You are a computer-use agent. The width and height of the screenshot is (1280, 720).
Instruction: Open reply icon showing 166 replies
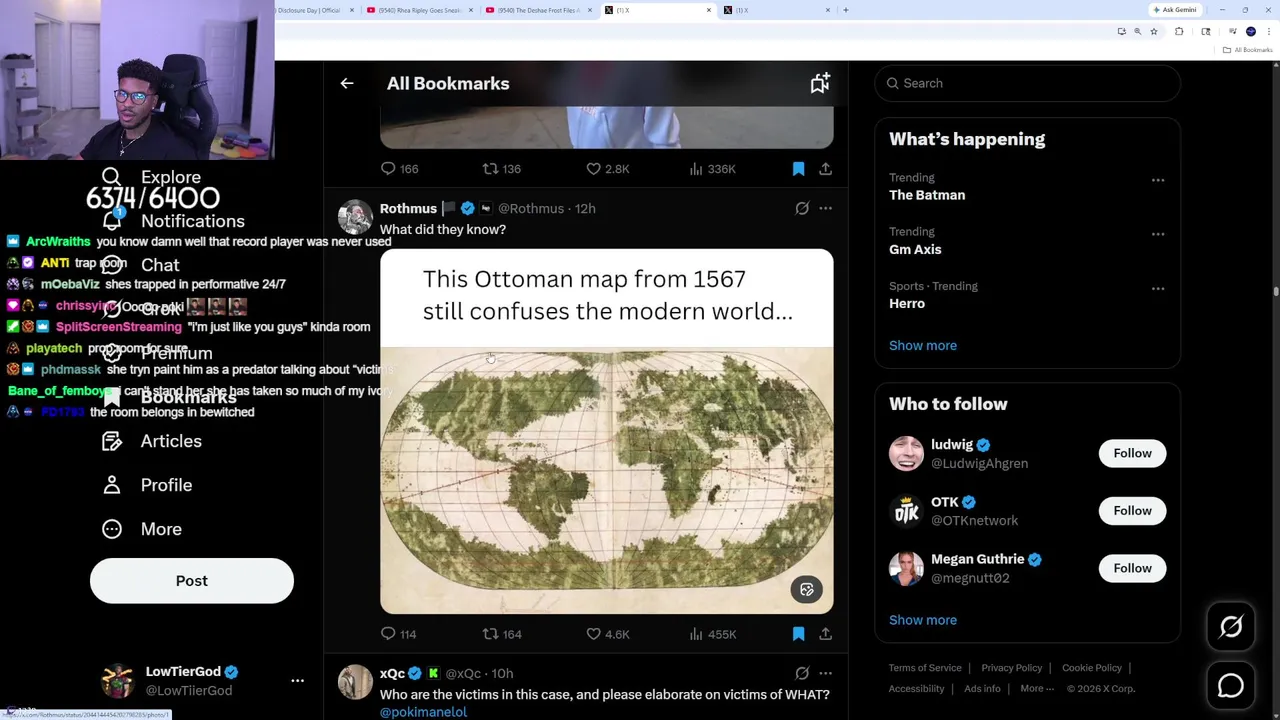(398, 169)
